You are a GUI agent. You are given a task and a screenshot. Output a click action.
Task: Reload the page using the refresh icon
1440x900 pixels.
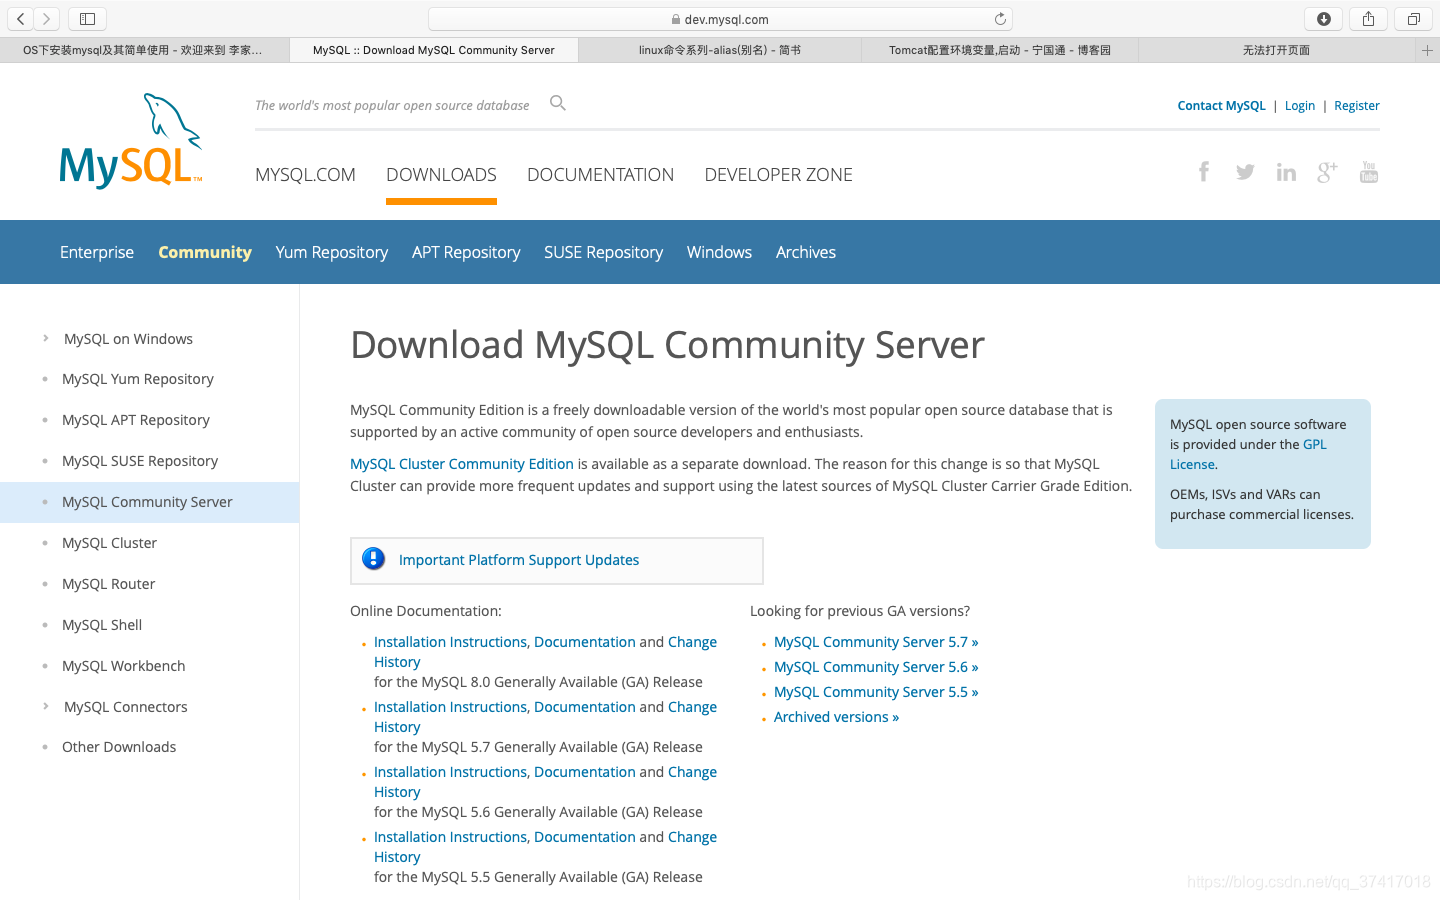(1000, 19)
